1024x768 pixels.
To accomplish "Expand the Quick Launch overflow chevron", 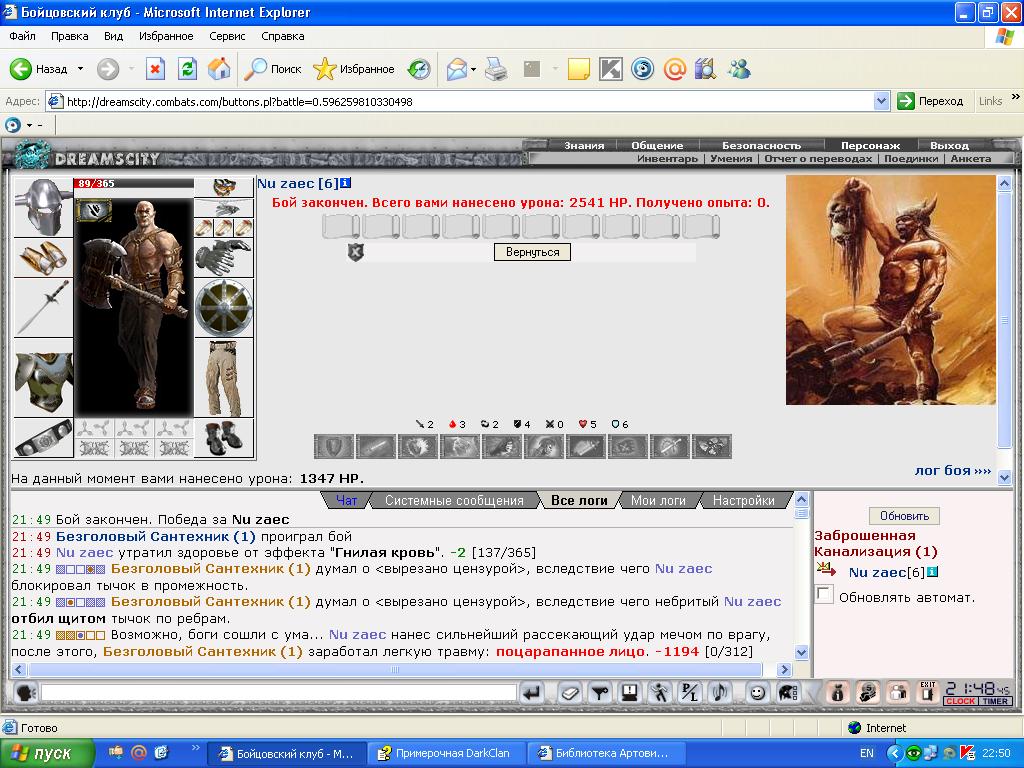I will [195, 748].
